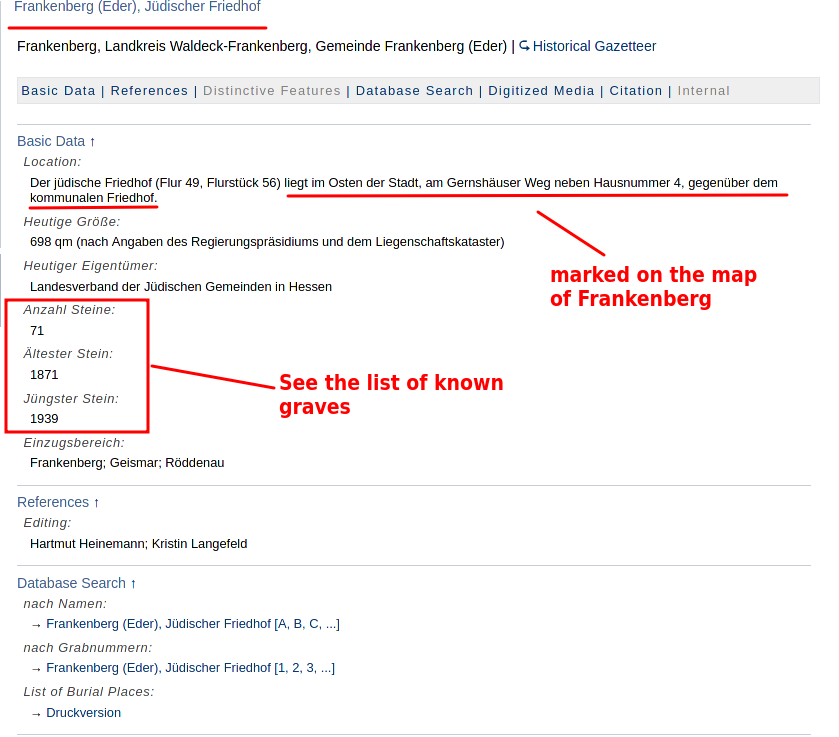Click the Historical Gazetteer arrow icon
The width and height of the screenshot is (839, 737).
[x=524, y=46]
